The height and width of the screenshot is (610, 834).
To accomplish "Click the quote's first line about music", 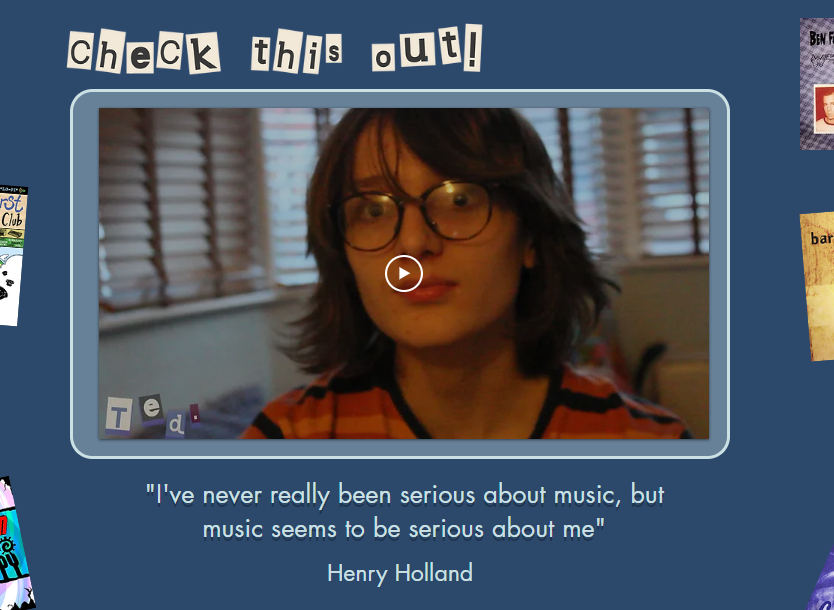I will [405, 495].
